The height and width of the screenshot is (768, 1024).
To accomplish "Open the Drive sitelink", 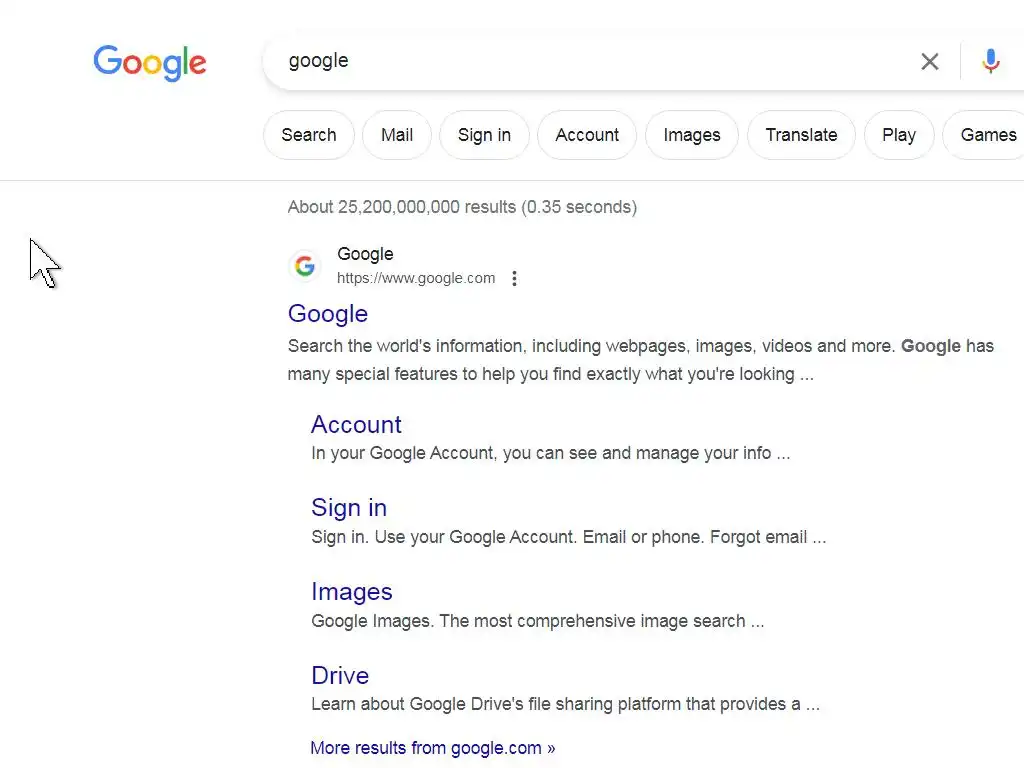I will coord(340,675).
